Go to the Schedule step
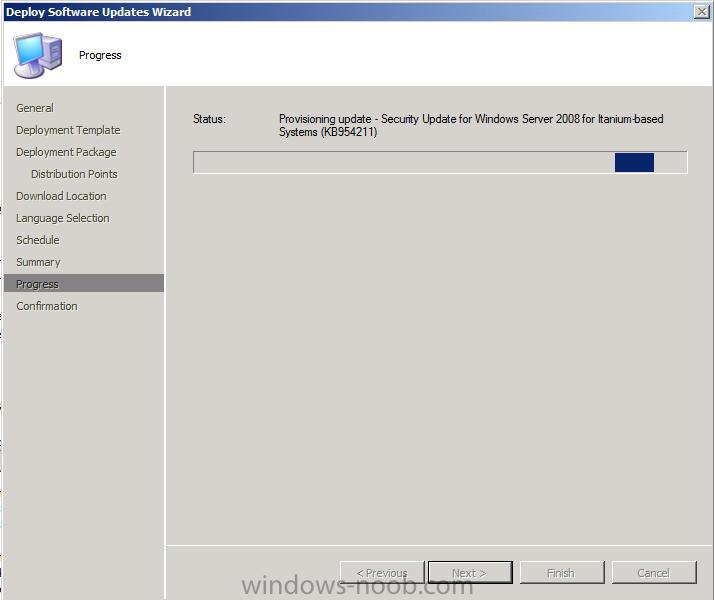The image size is (714, 600). tap(38, 240)
